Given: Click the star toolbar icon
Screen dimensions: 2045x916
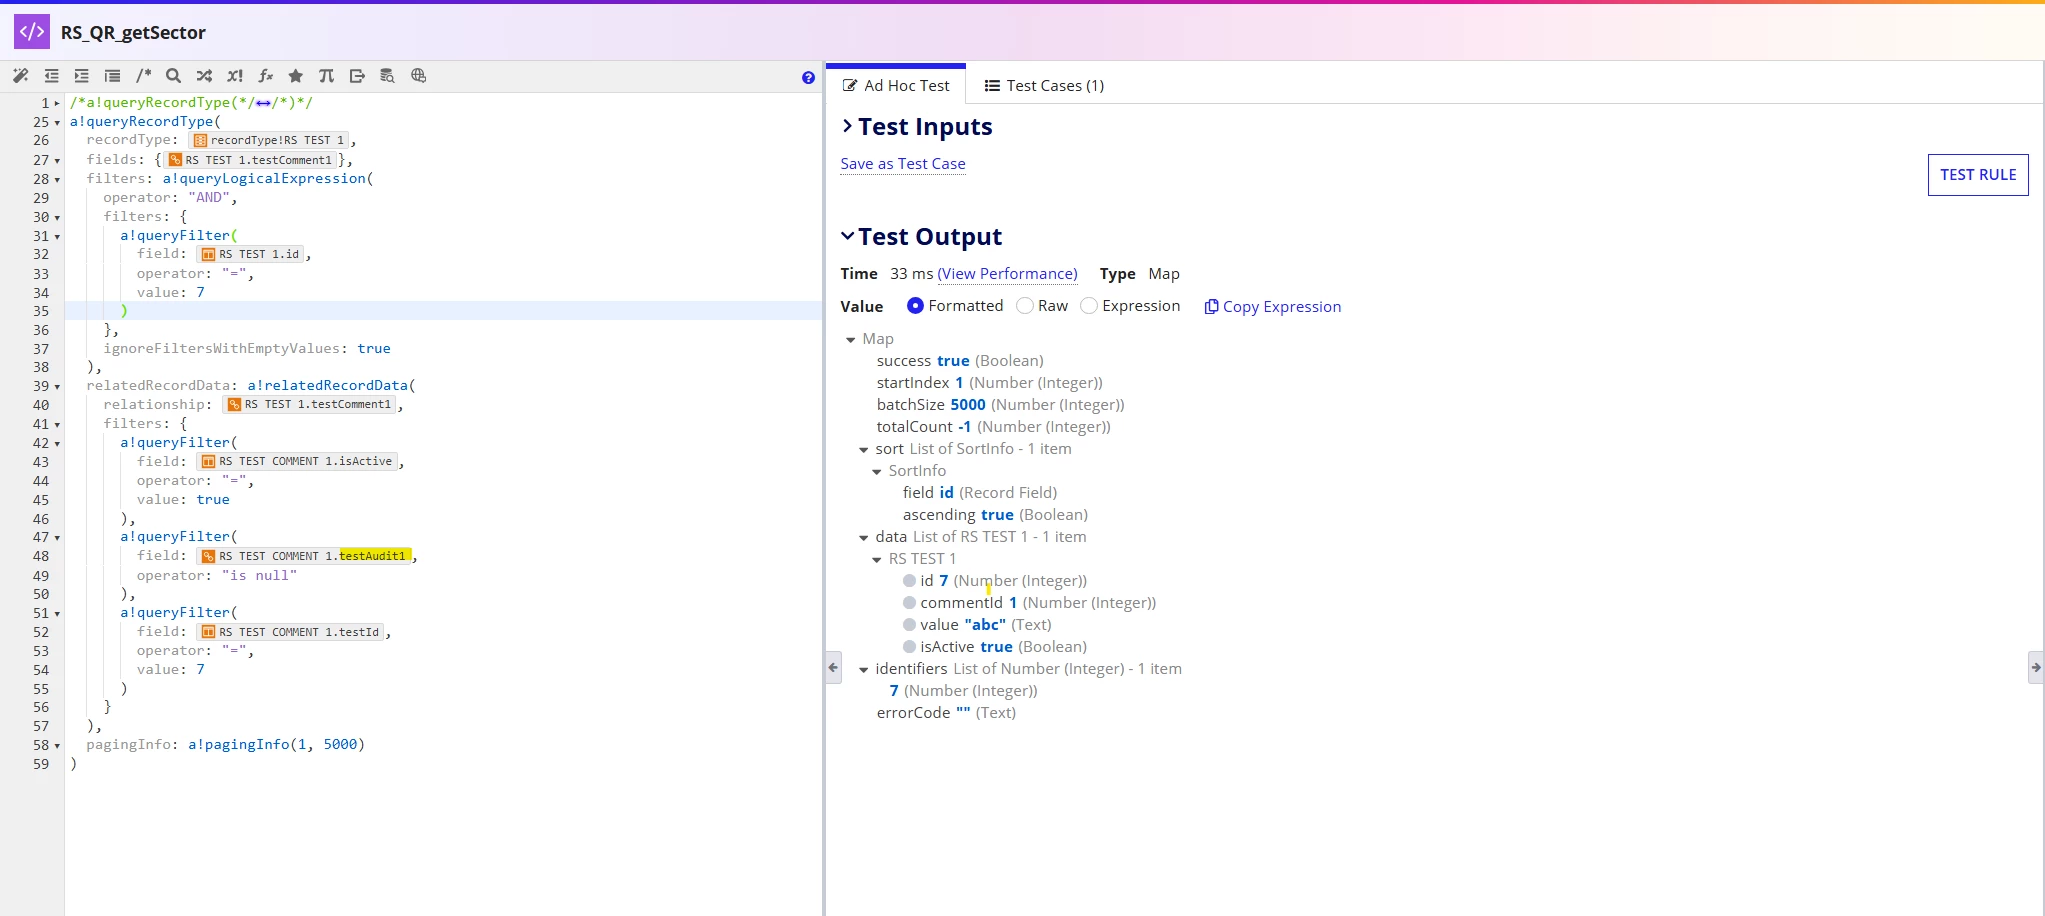Looking at the screenshot, I should coord(296,76).
